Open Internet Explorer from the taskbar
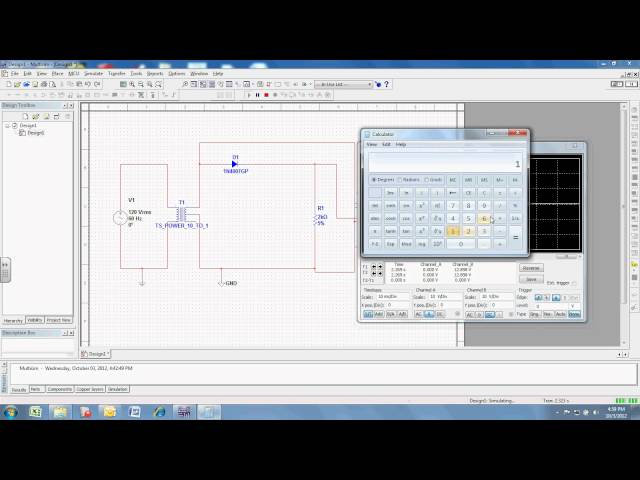Screen dimensions: 640x480 click(x=159, y=412)
